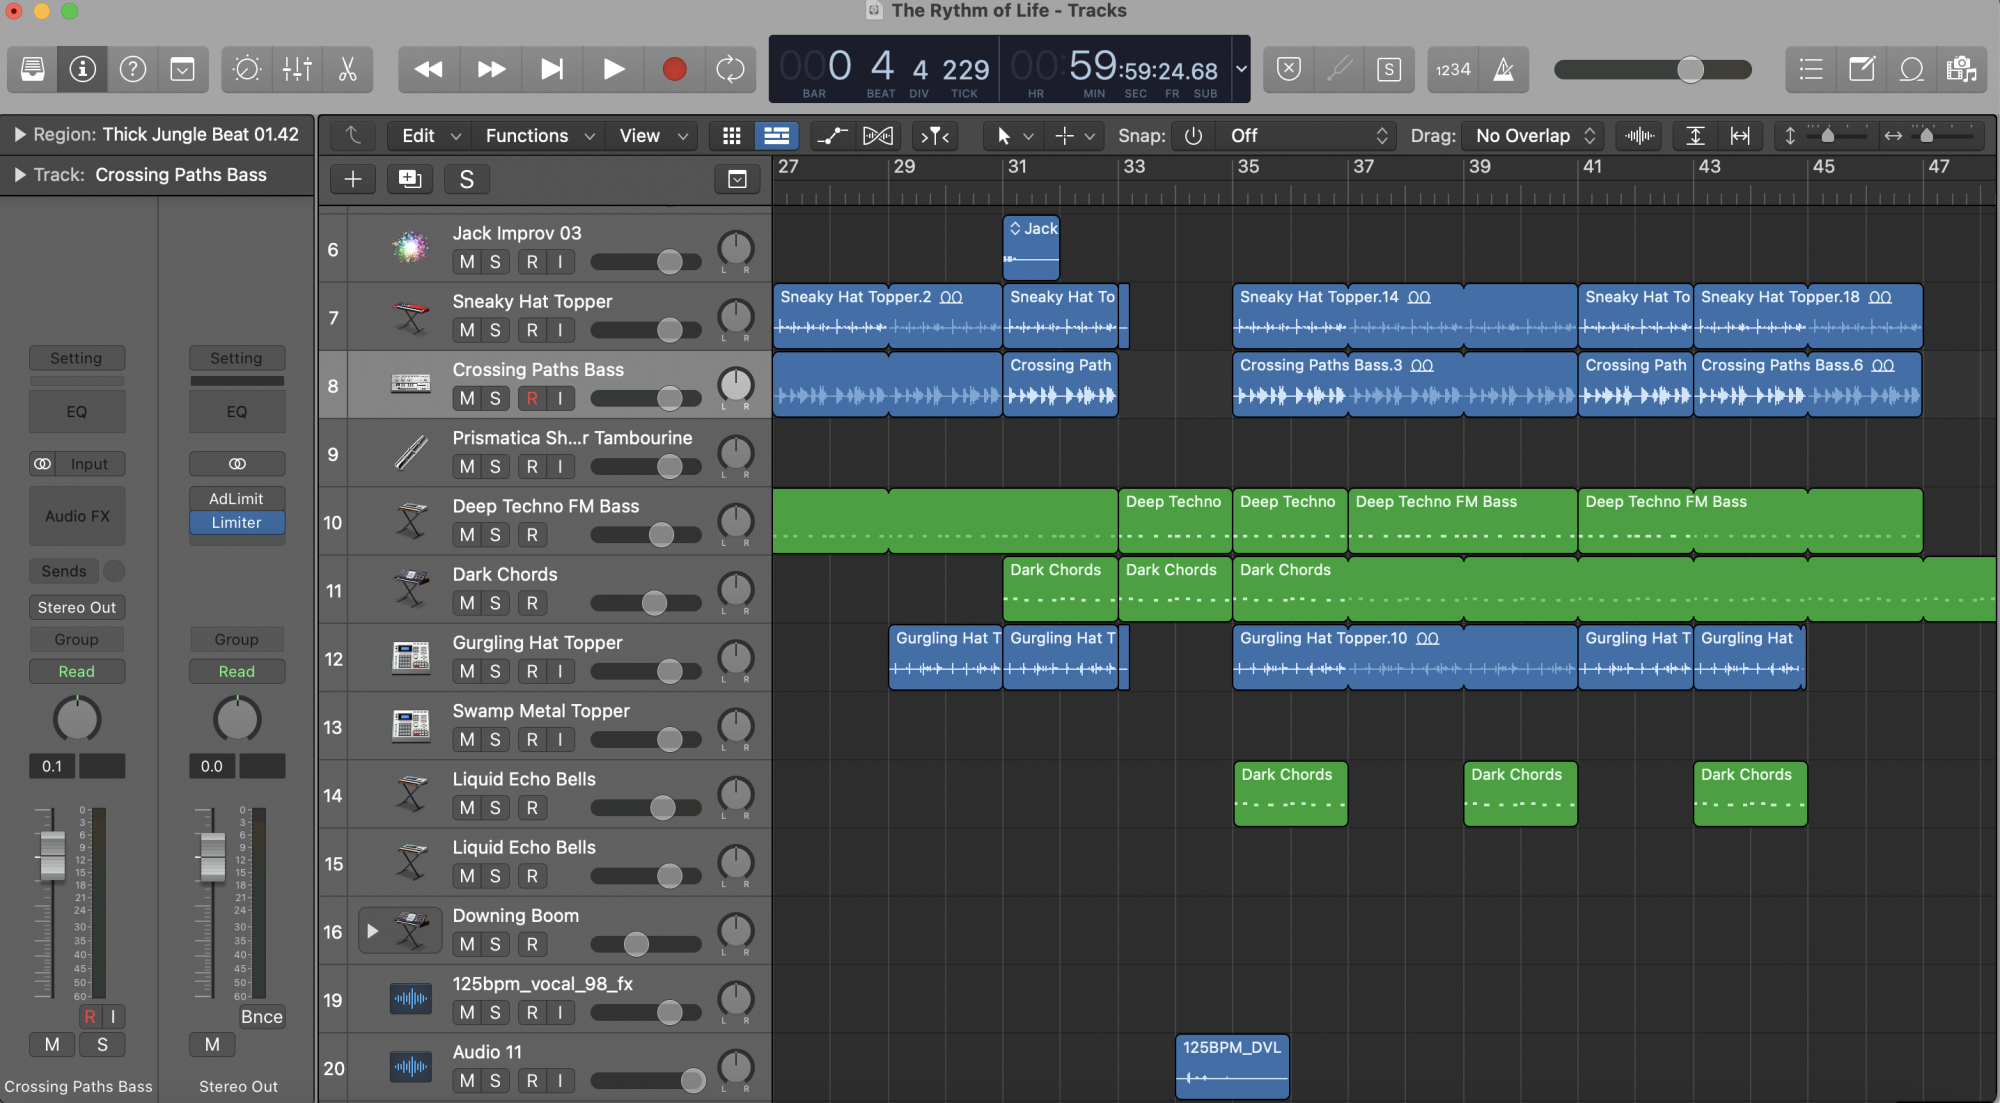Expand the Region inspector disclosure triangle
The width and height of the screenshot is (2000, 1103).
coord(19,134)
